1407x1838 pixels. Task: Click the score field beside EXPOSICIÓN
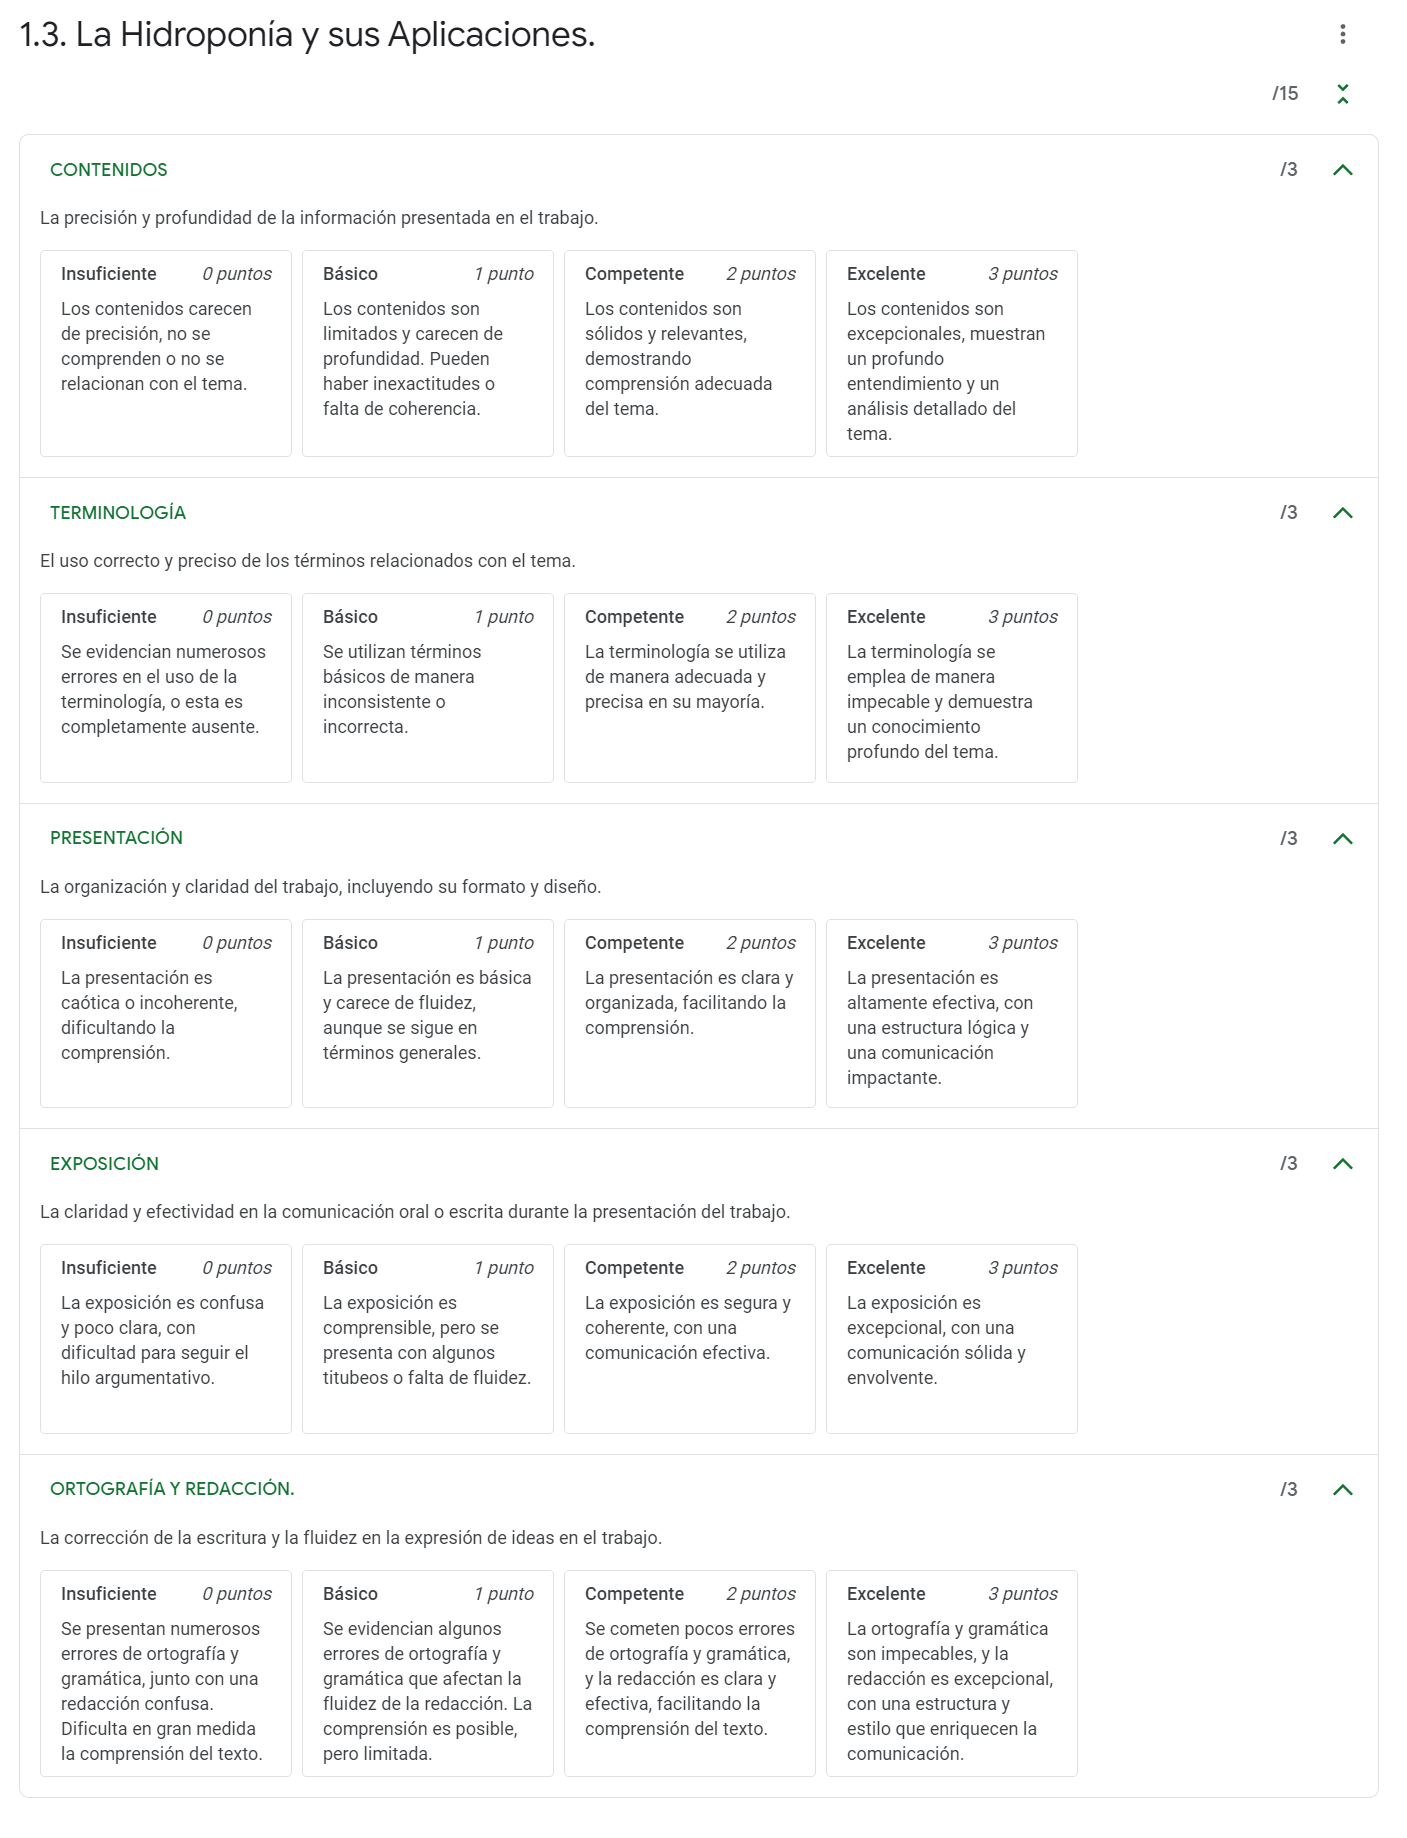pyautogui.click(x=1288, y=1163)
